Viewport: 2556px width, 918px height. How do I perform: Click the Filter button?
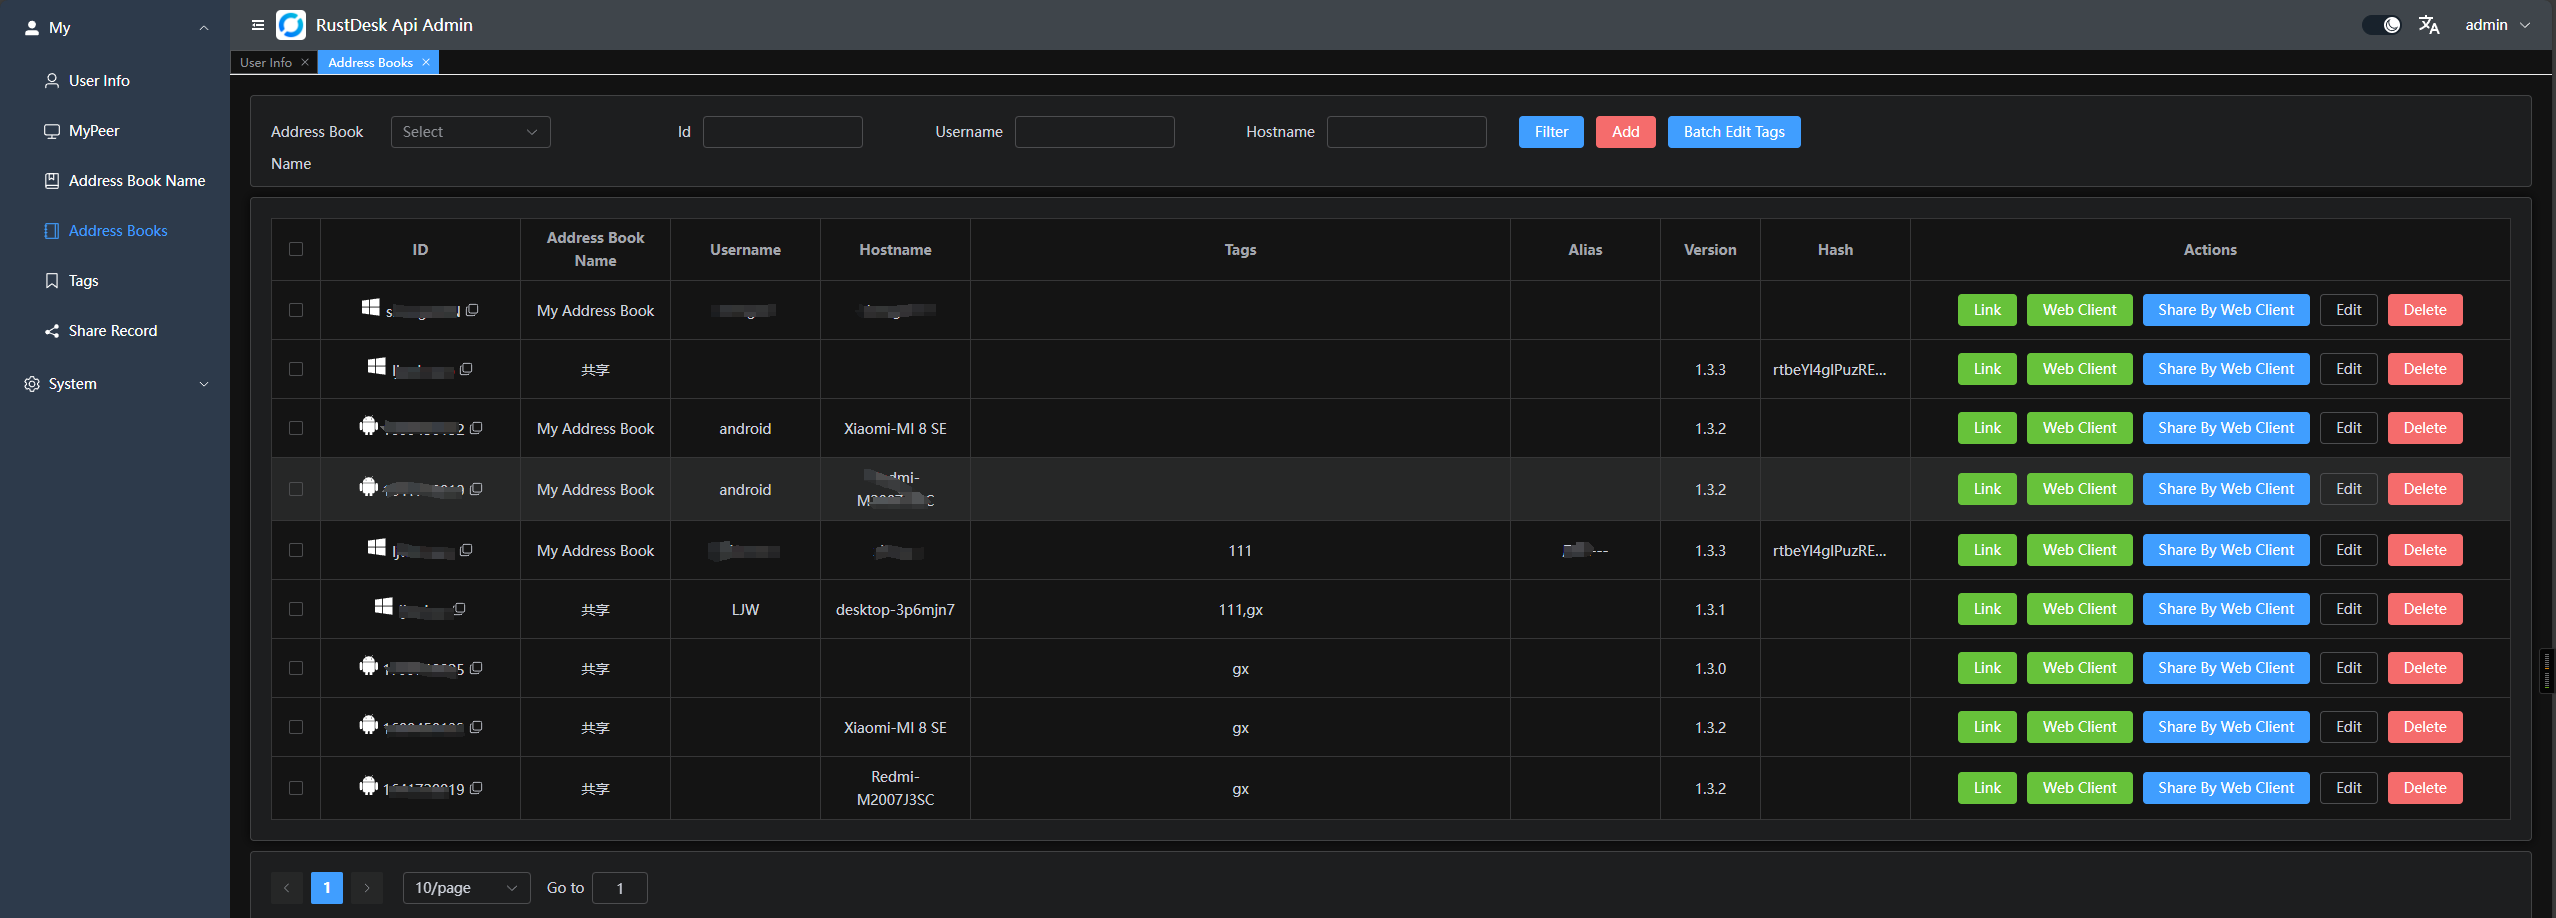[x=1550, y=131]
